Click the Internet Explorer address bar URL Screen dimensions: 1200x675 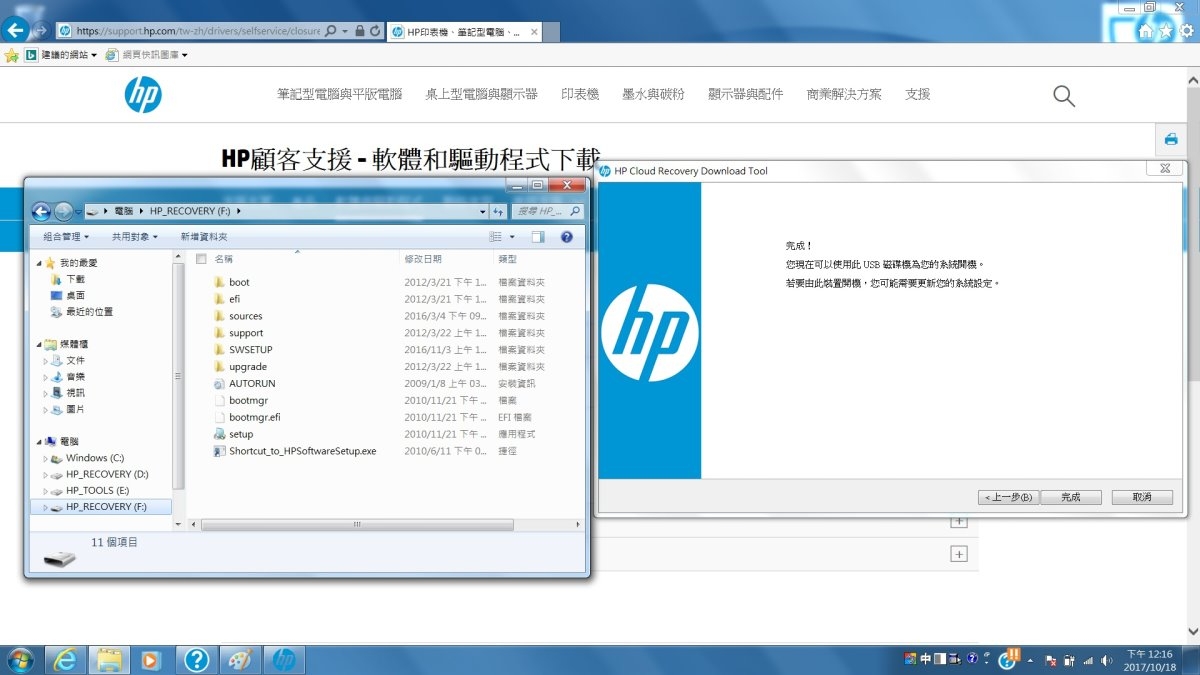tap(198, 31)
